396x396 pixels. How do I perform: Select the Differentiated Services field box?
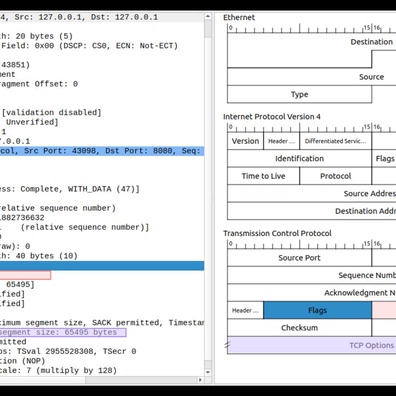335,141
